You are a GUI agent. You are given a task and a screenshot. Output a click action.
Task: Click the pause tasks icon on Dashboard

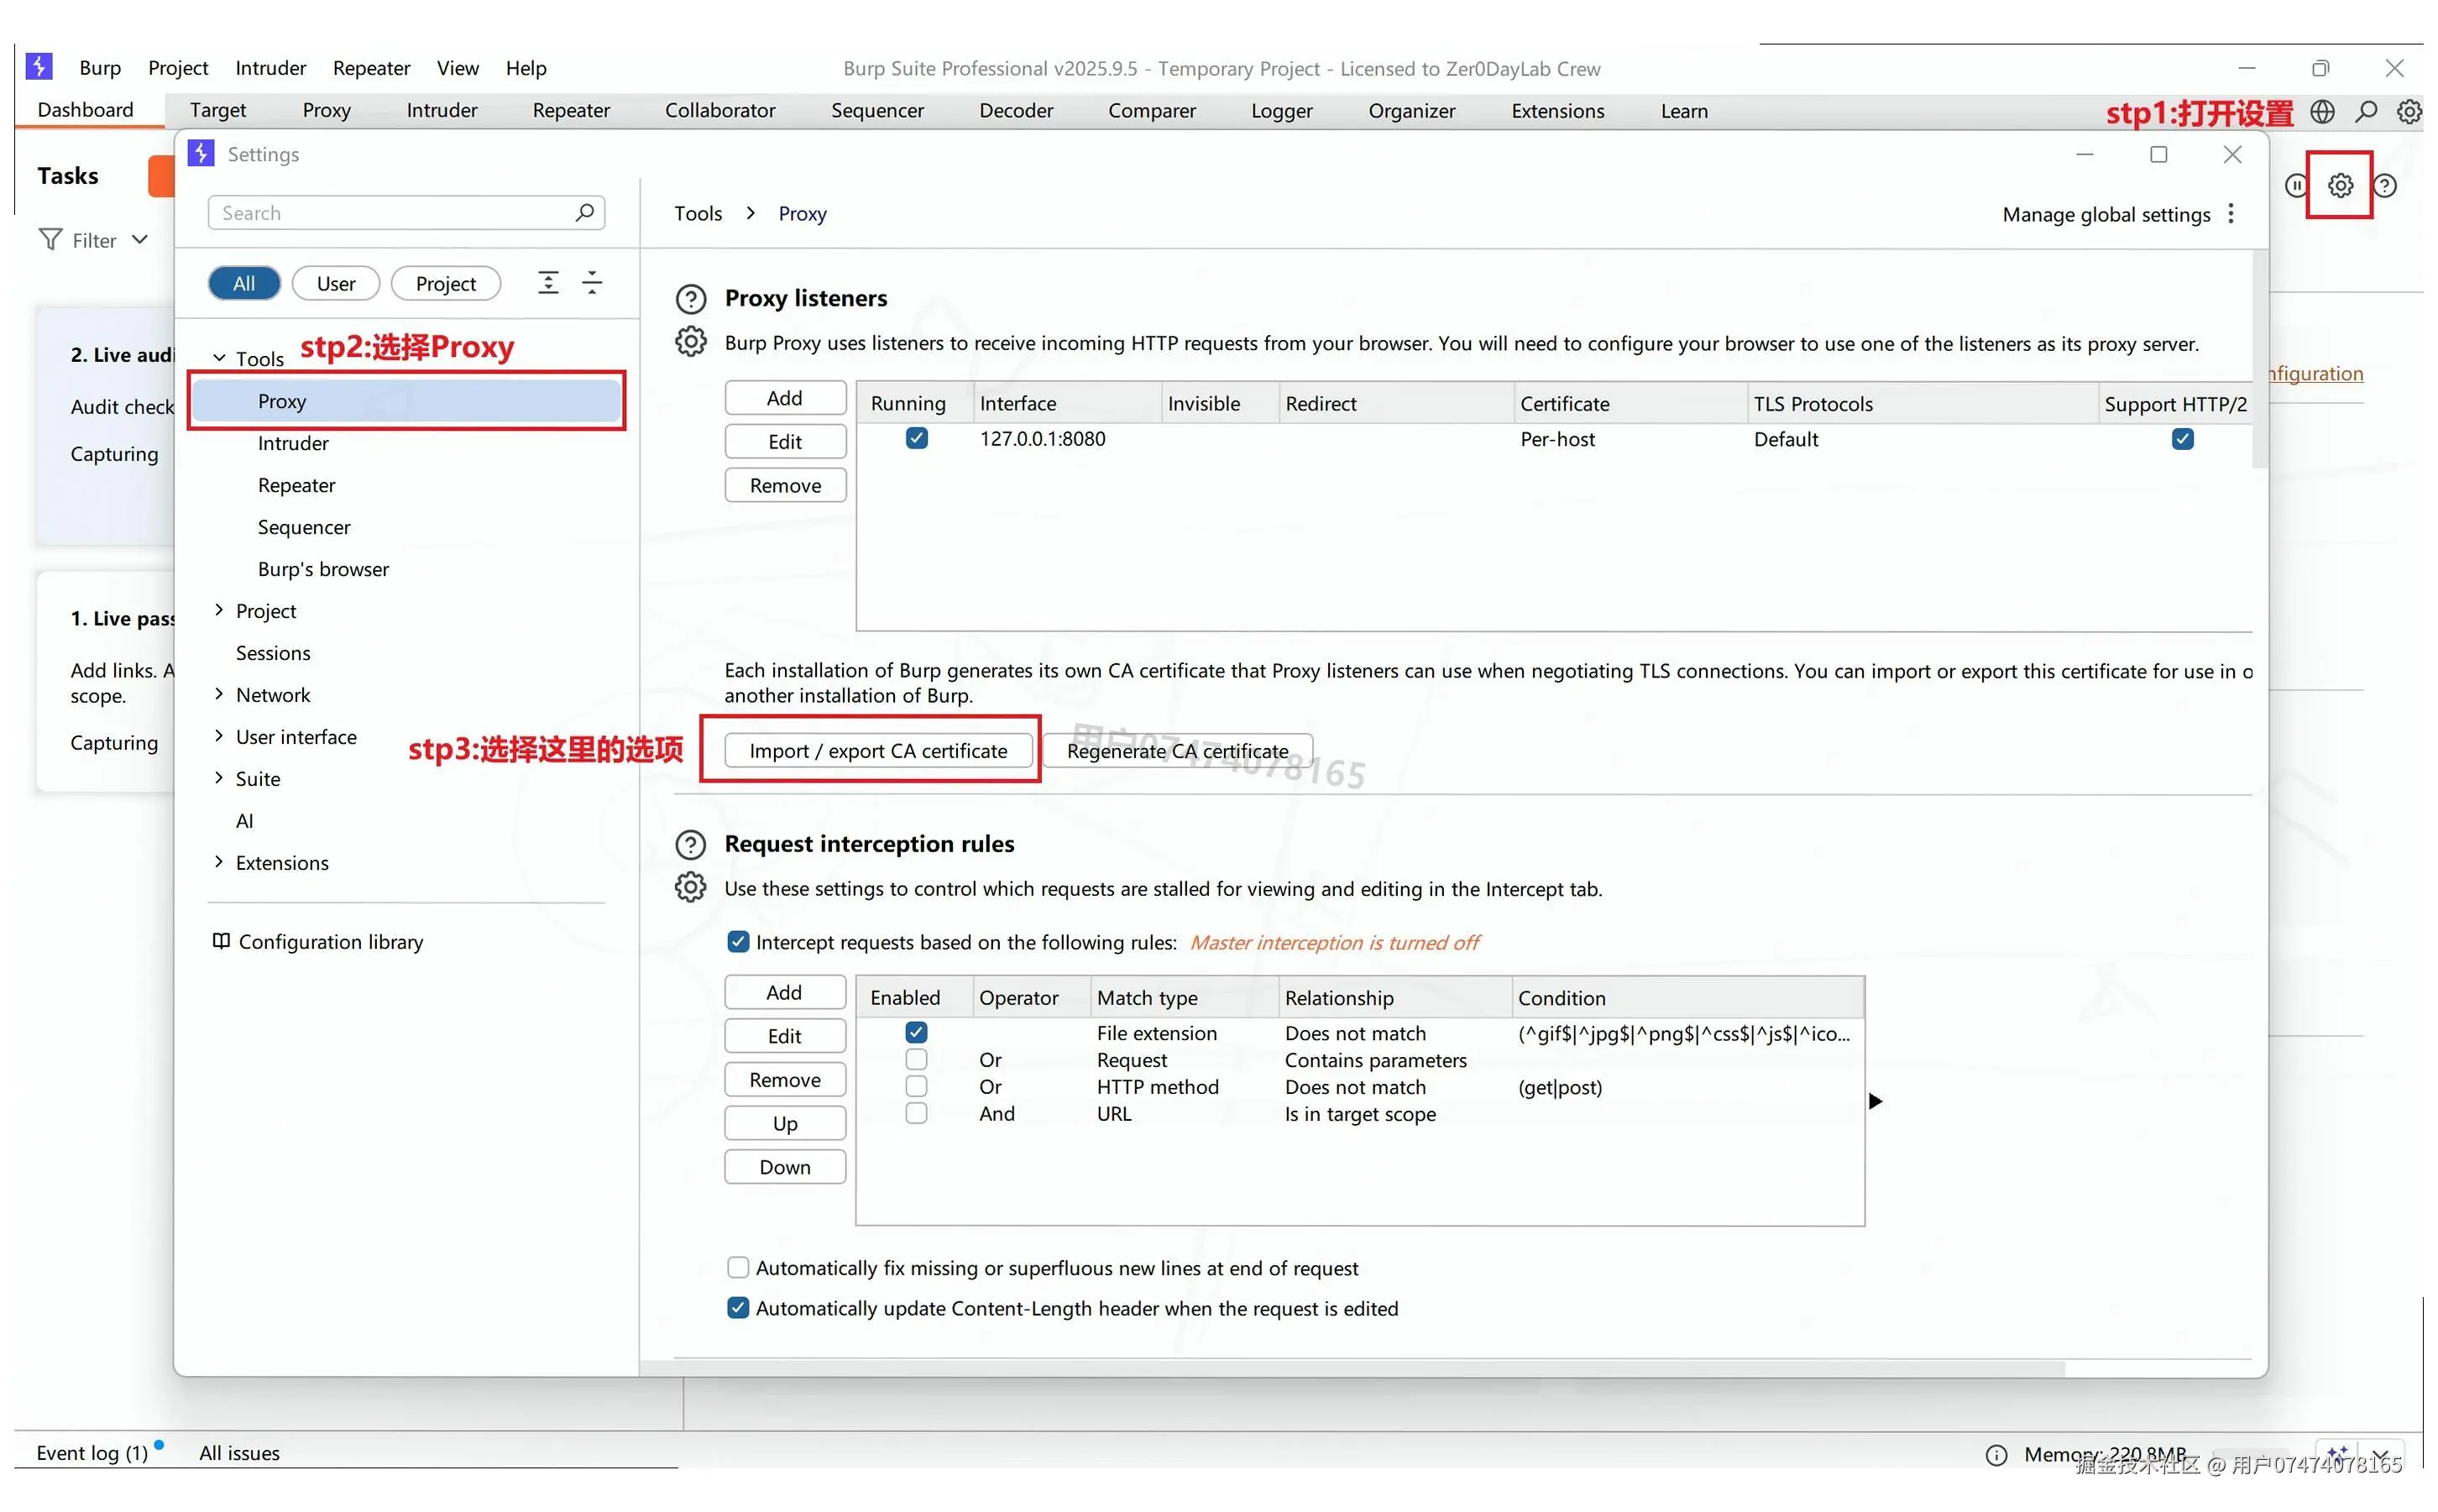[2296, 185]
